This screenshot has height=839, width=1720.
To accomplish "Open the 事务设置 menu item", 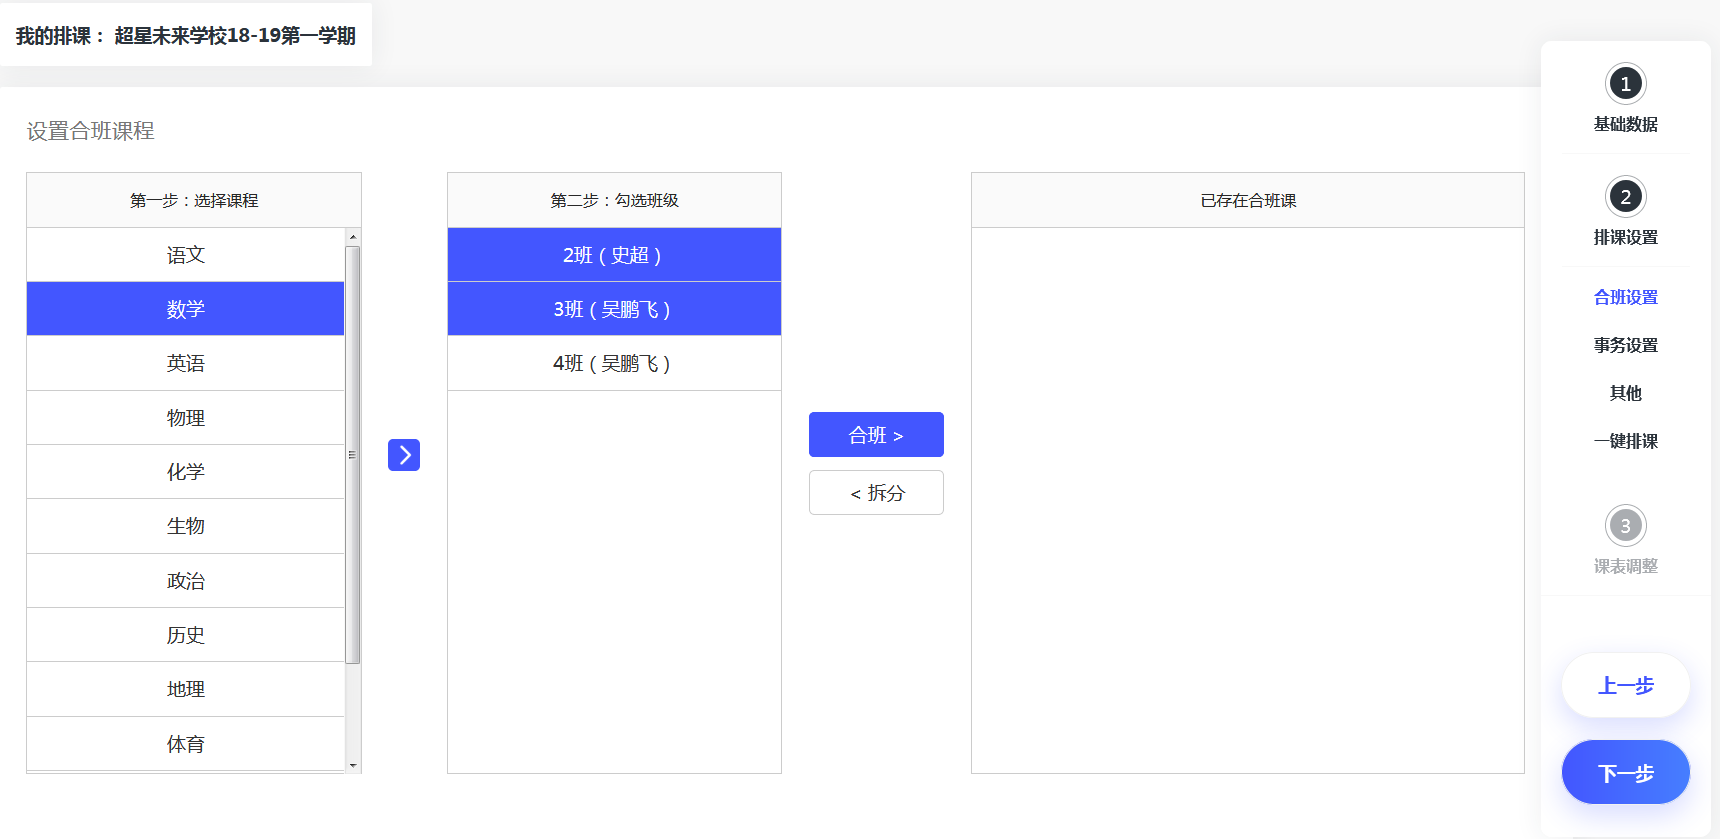I will (1625, 345).
